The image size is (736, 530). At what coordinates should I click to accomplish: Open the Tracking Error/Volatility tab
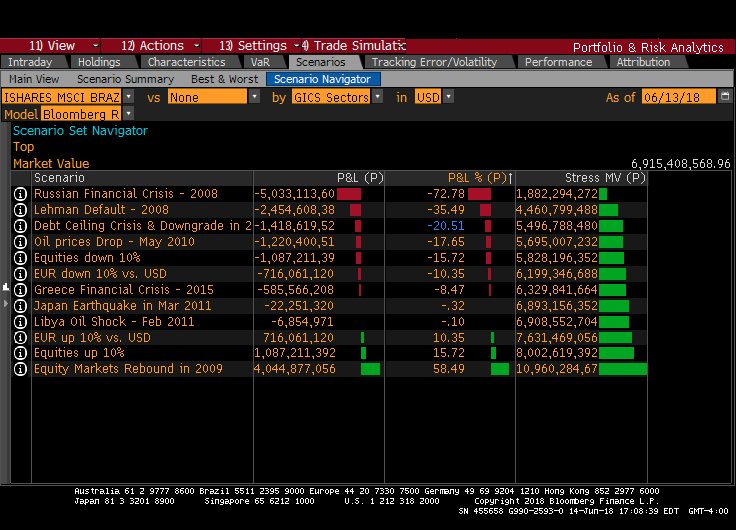(x=434, y=62)
